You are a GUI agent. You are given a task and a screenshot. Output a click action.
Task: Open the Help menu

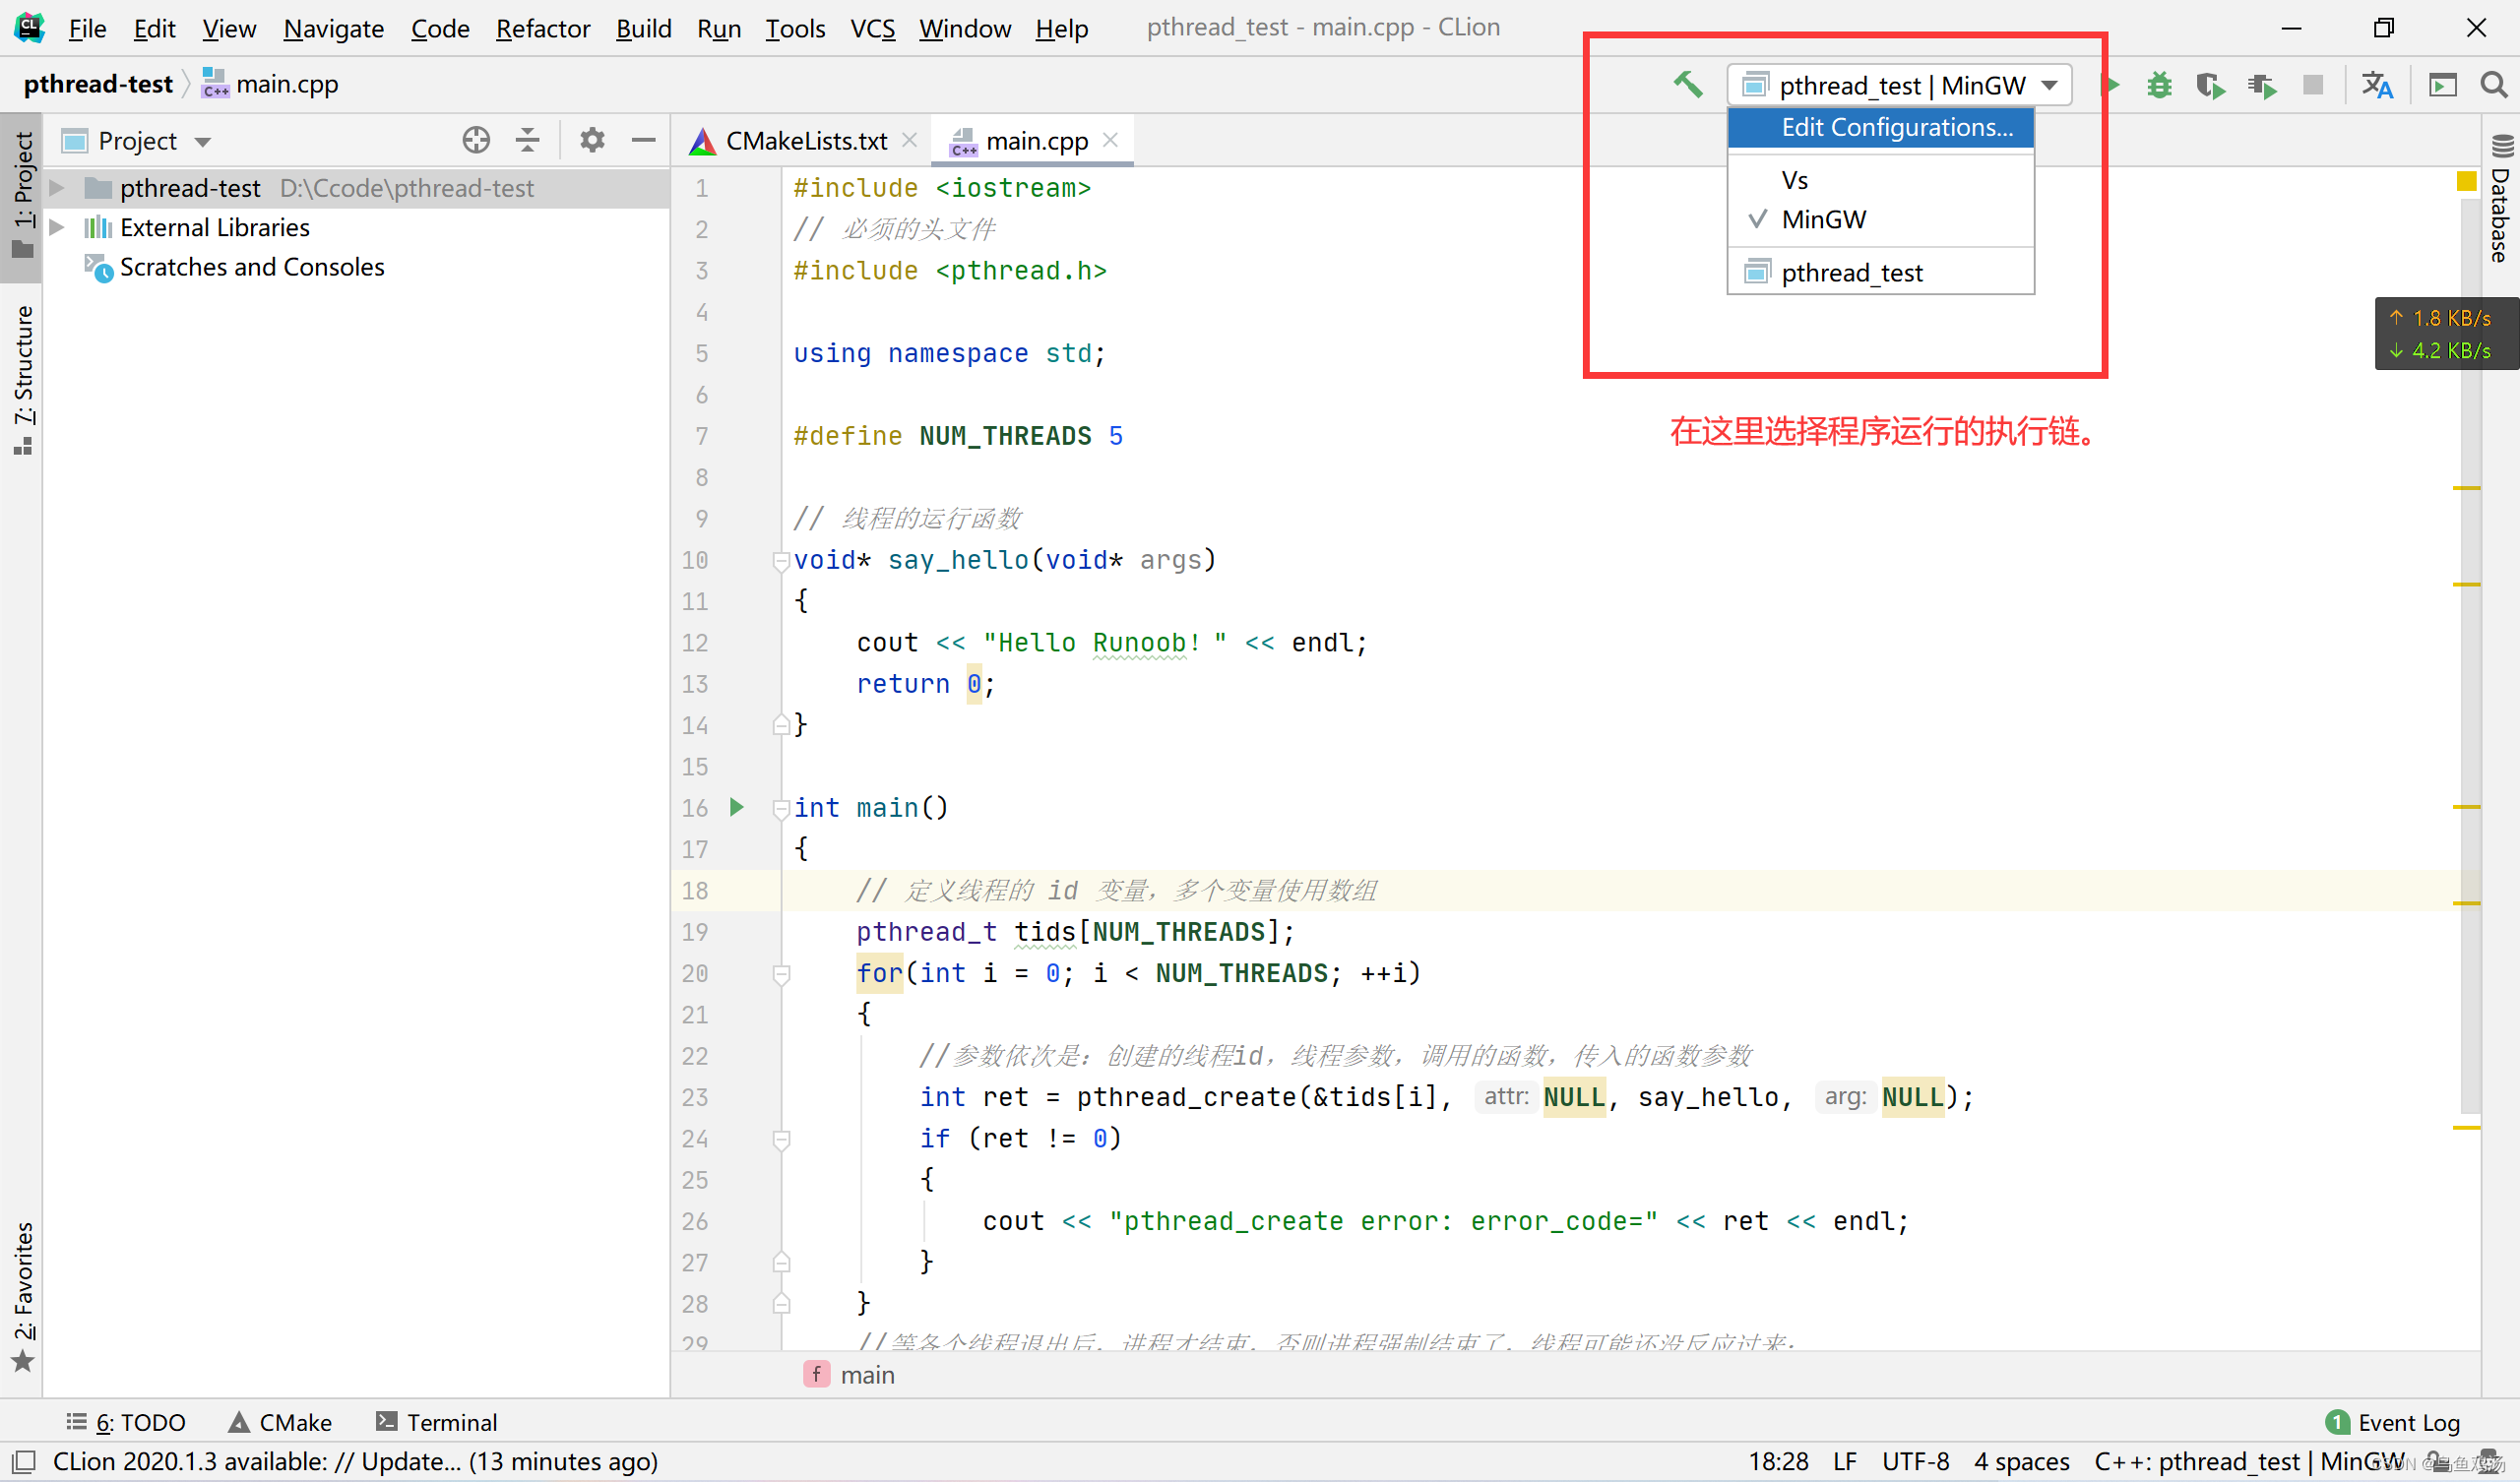[x=1061, y=28]
